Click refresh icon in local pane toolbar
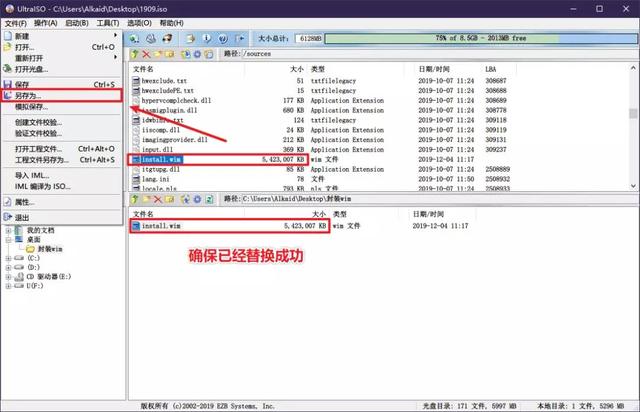Viewport: 640px width, 412px height. pyautogui.click(x=209, y=199)
